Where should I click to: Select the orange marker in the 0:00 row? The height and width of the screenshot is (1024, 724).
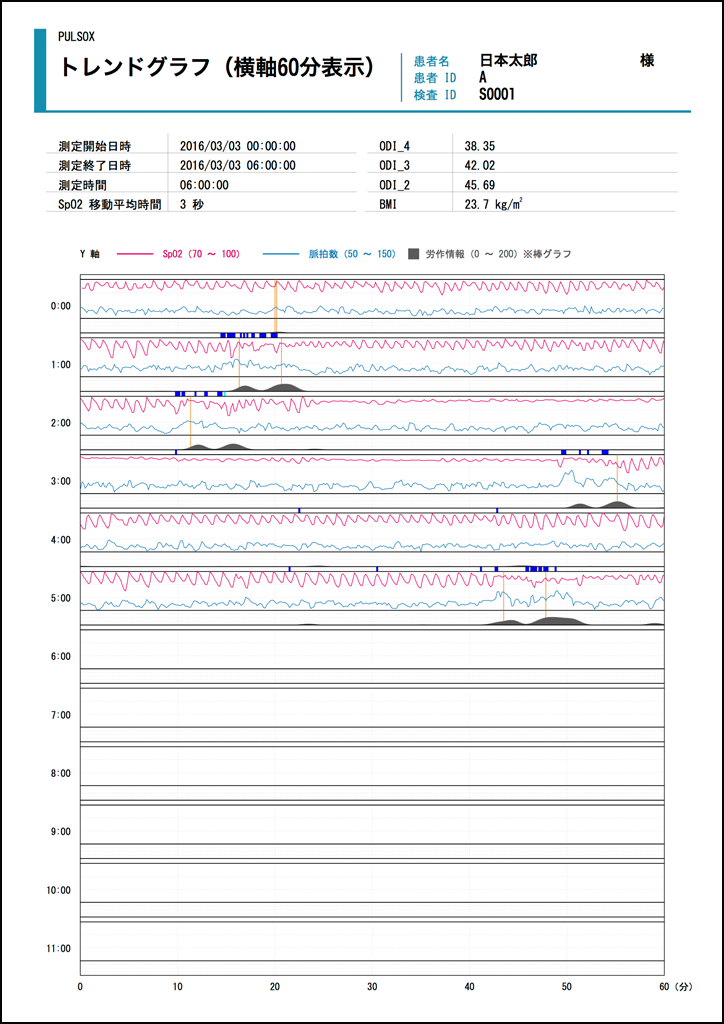click(275, 300)
